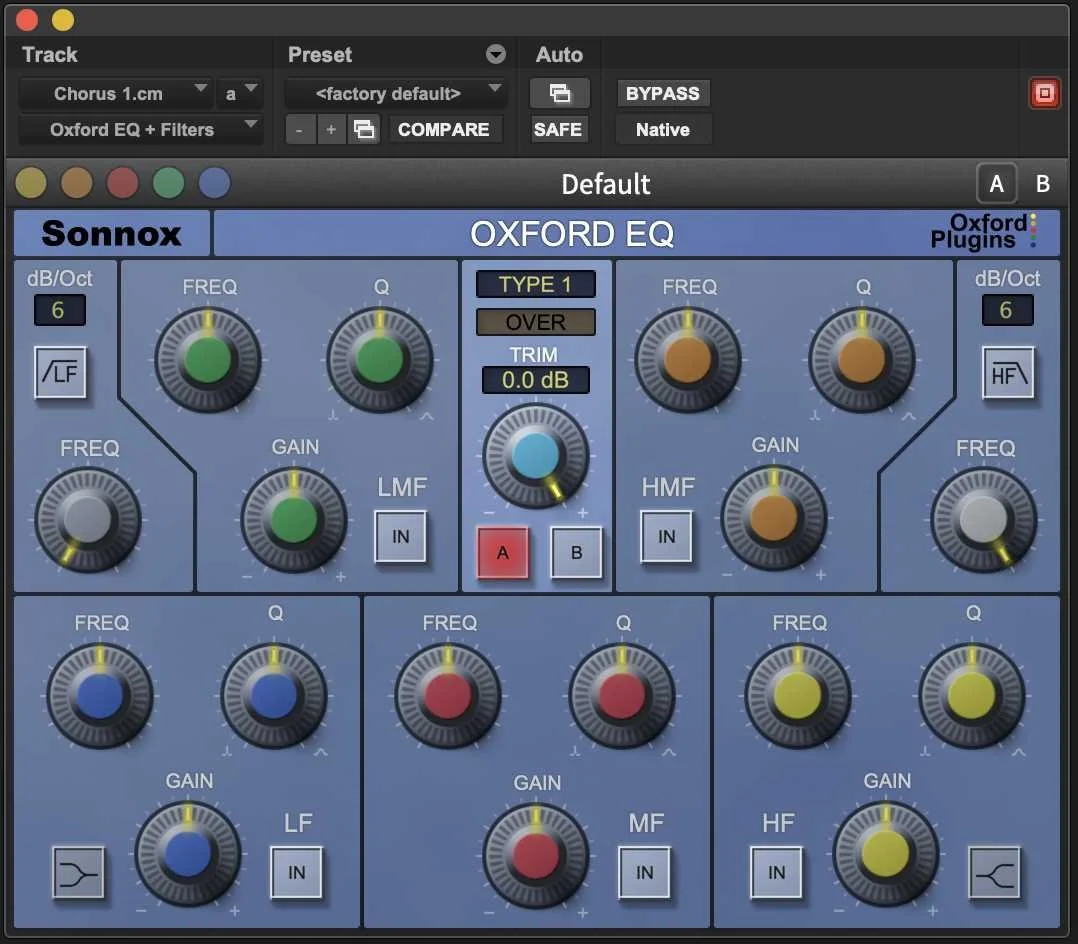This screenshot has height=944, width=1078.
Task: Toggle the HF band shelf shape button
Action: click(994, 873)
